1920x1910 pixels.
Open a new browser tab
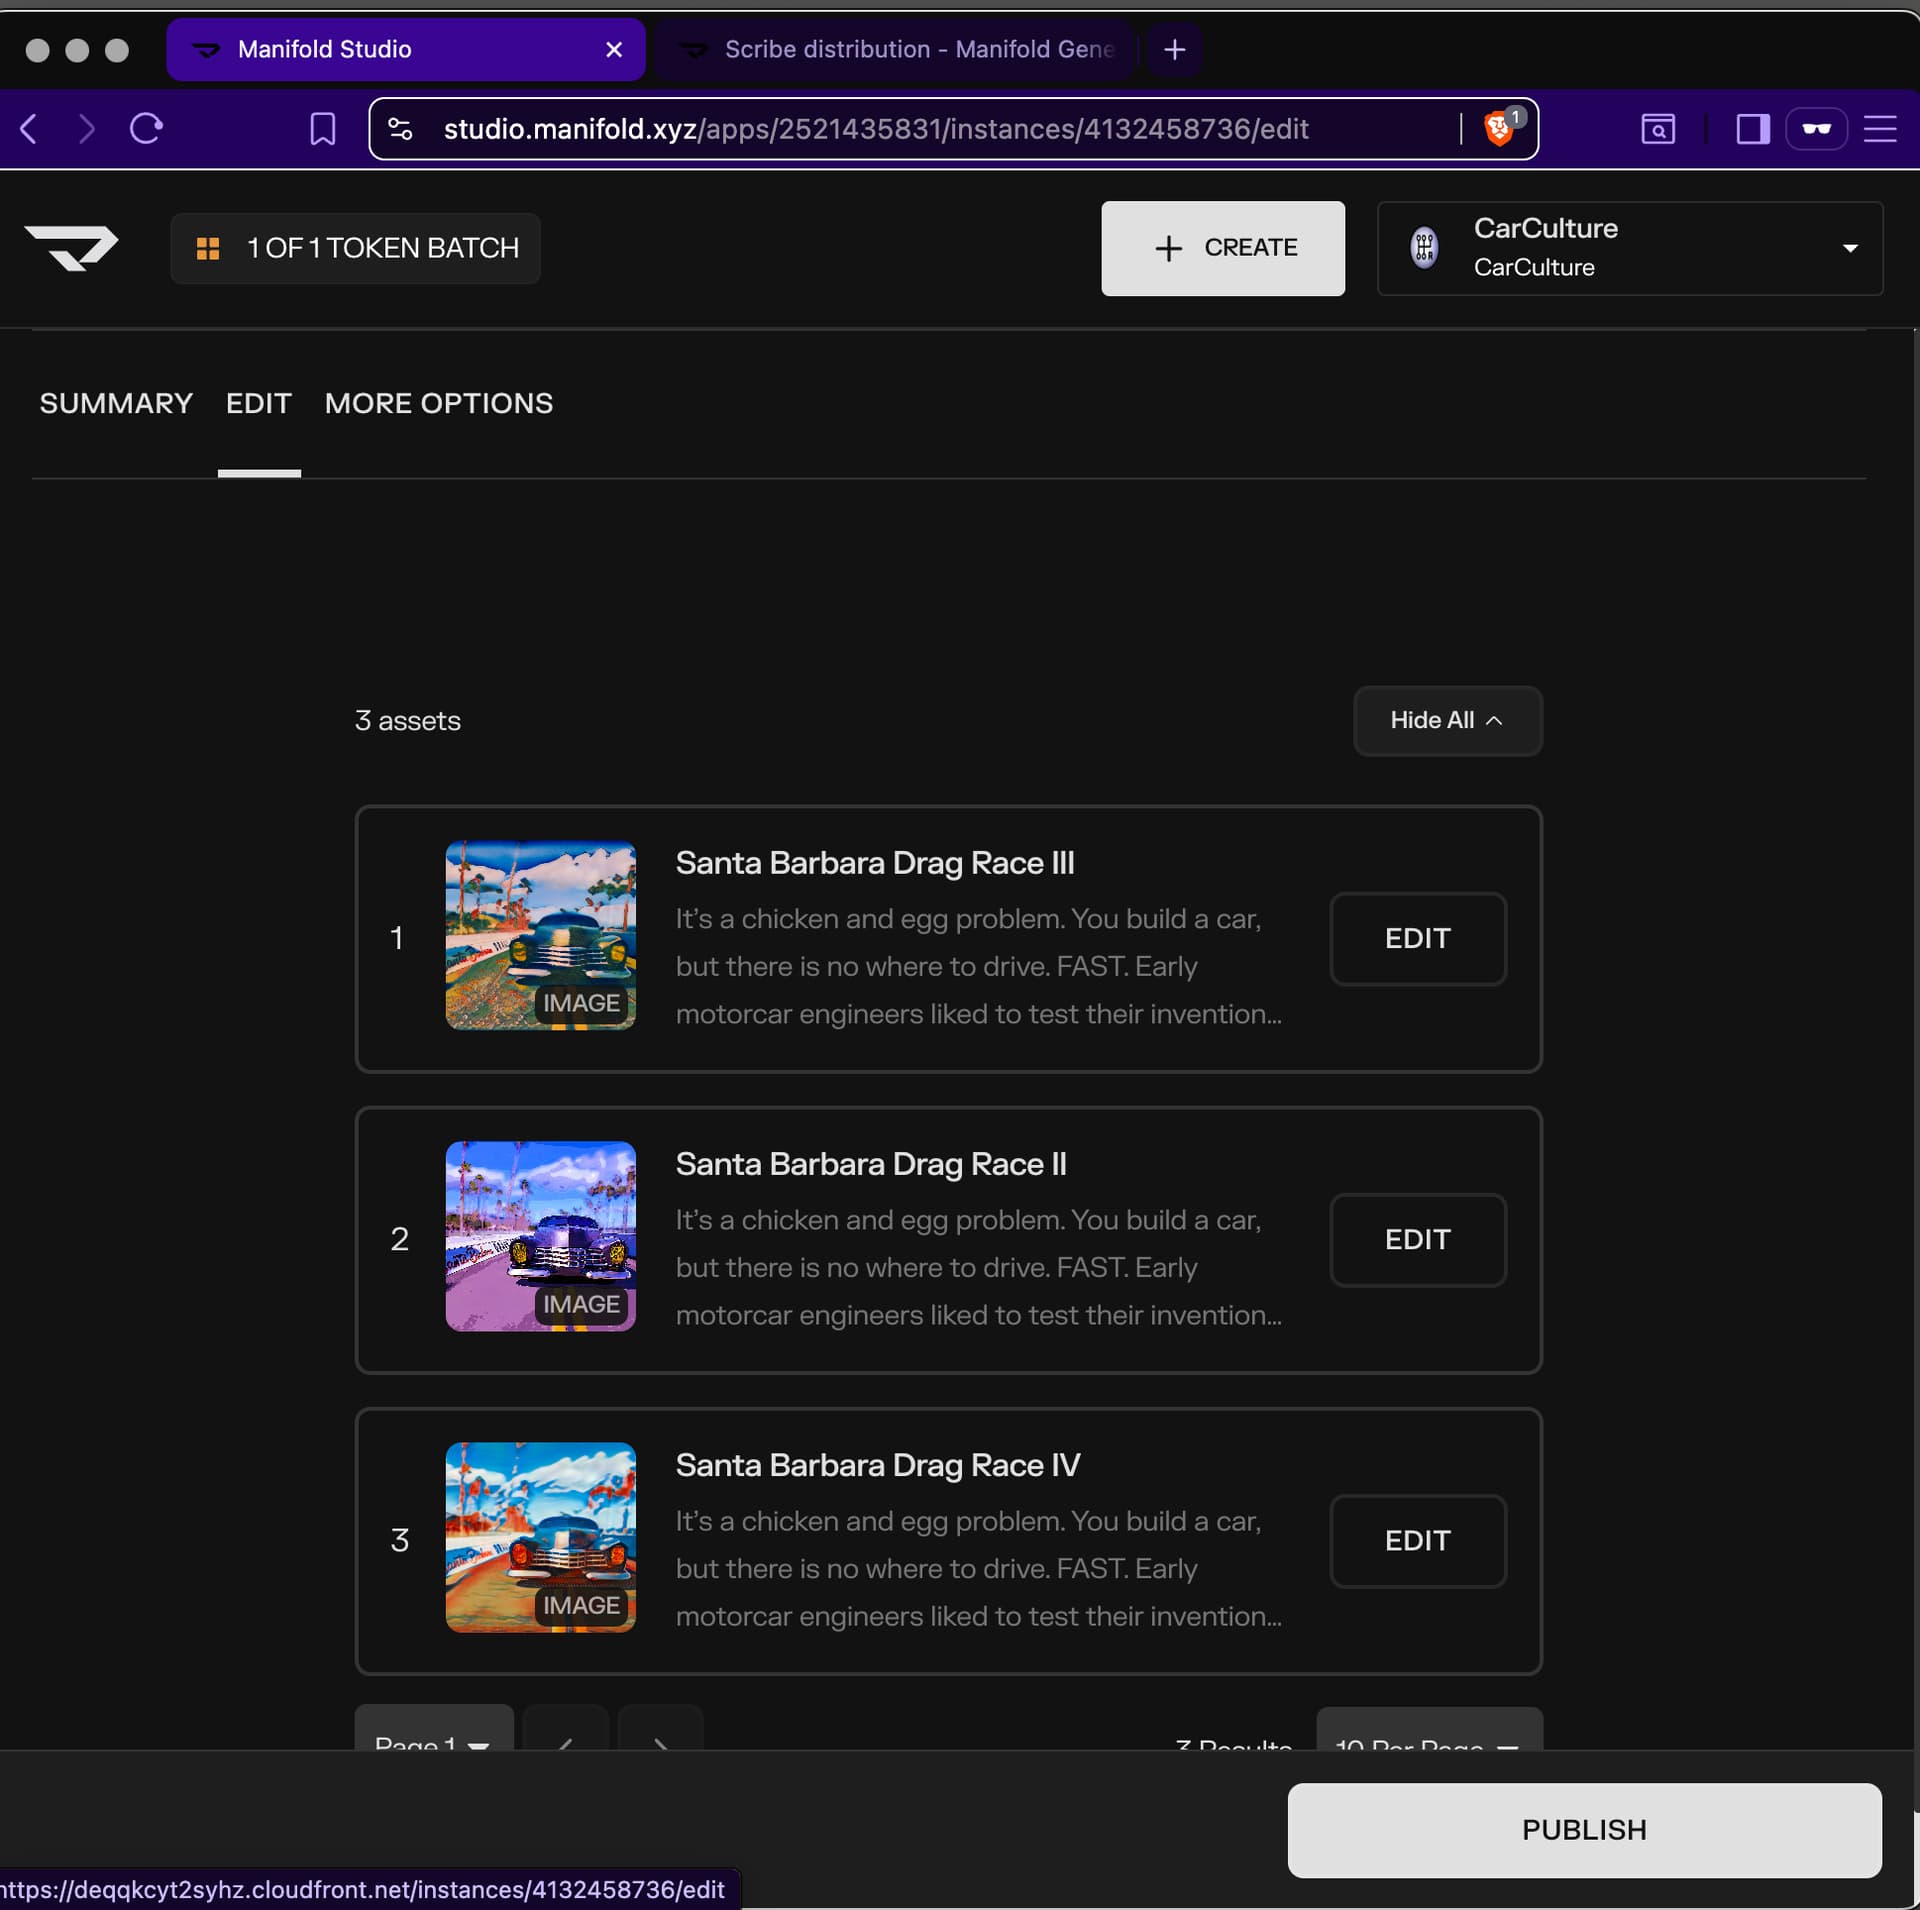tap(1174, 49)
